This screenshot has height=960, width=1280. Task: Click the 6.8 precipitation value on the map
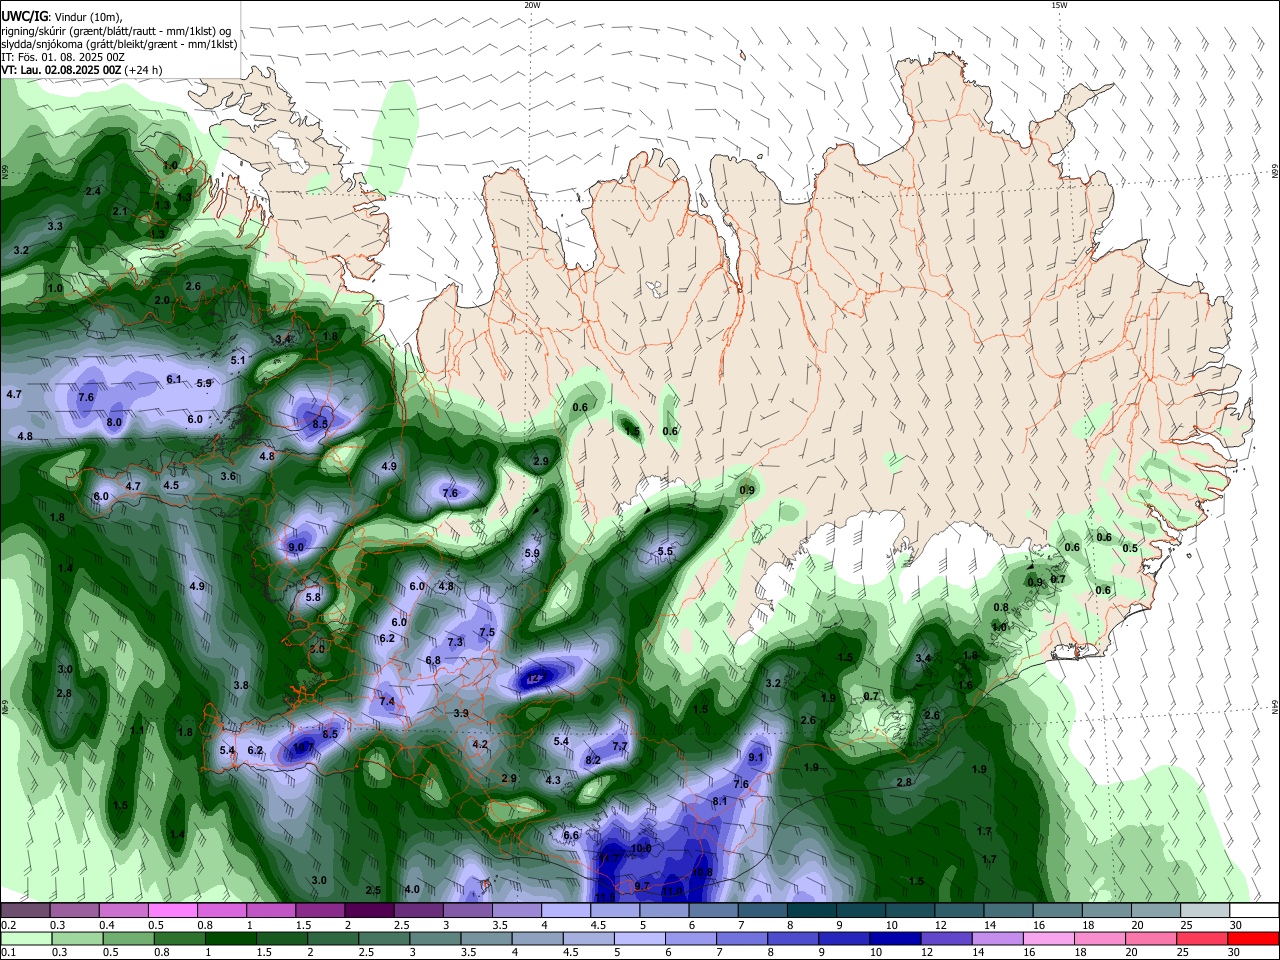coord(433,660)
